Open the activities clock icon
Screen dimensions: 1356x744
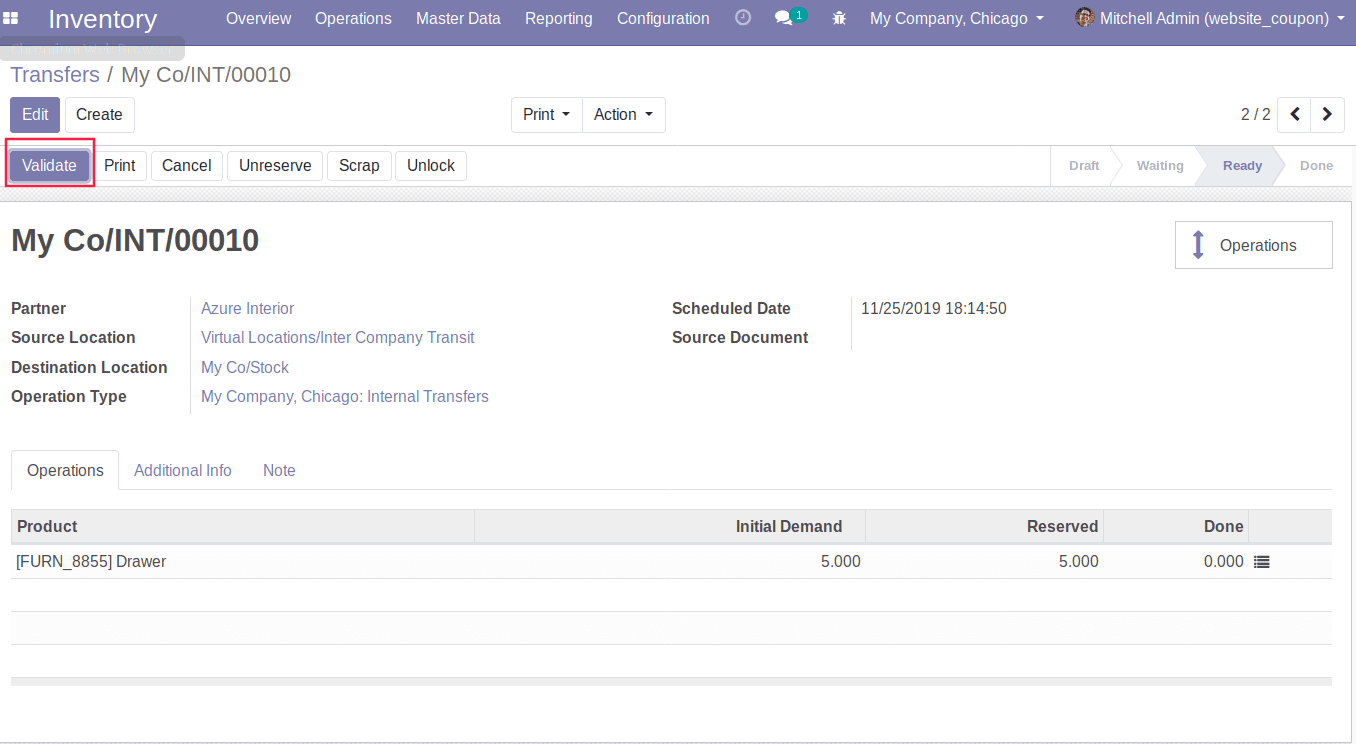pyautogui.click(x=743, y=18)
